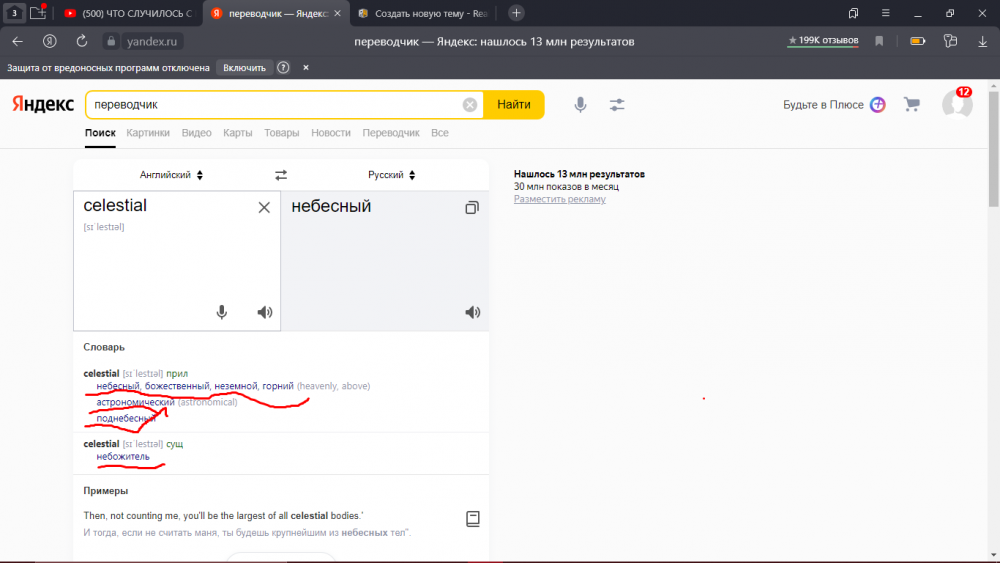
Task: Swap the translation languages with the arrows icon
Action: coord(281,175)
